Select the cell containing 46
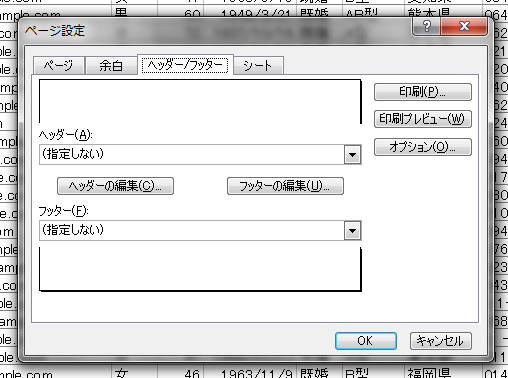This screenshot has height=378, width=508. (x=180, y=373)
